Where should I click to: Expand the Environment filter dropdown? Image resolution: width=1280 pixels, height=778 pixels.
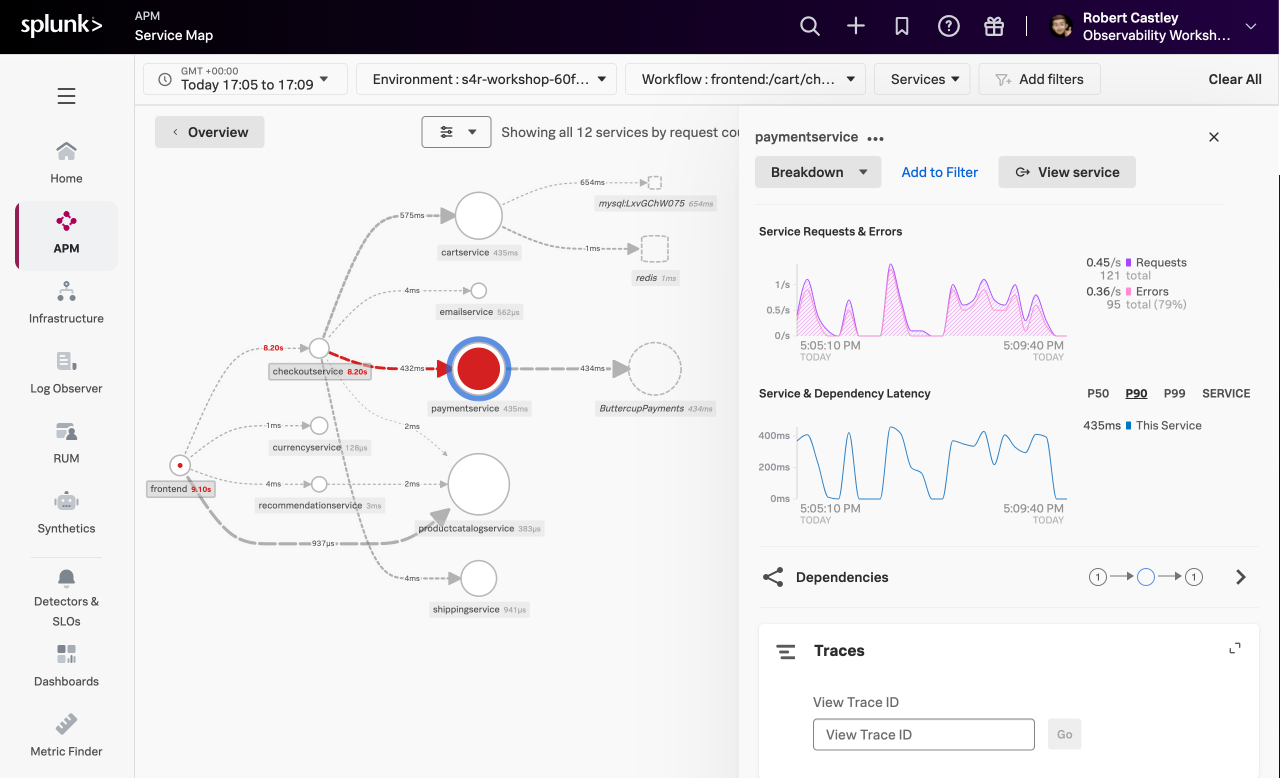point(486,79)
